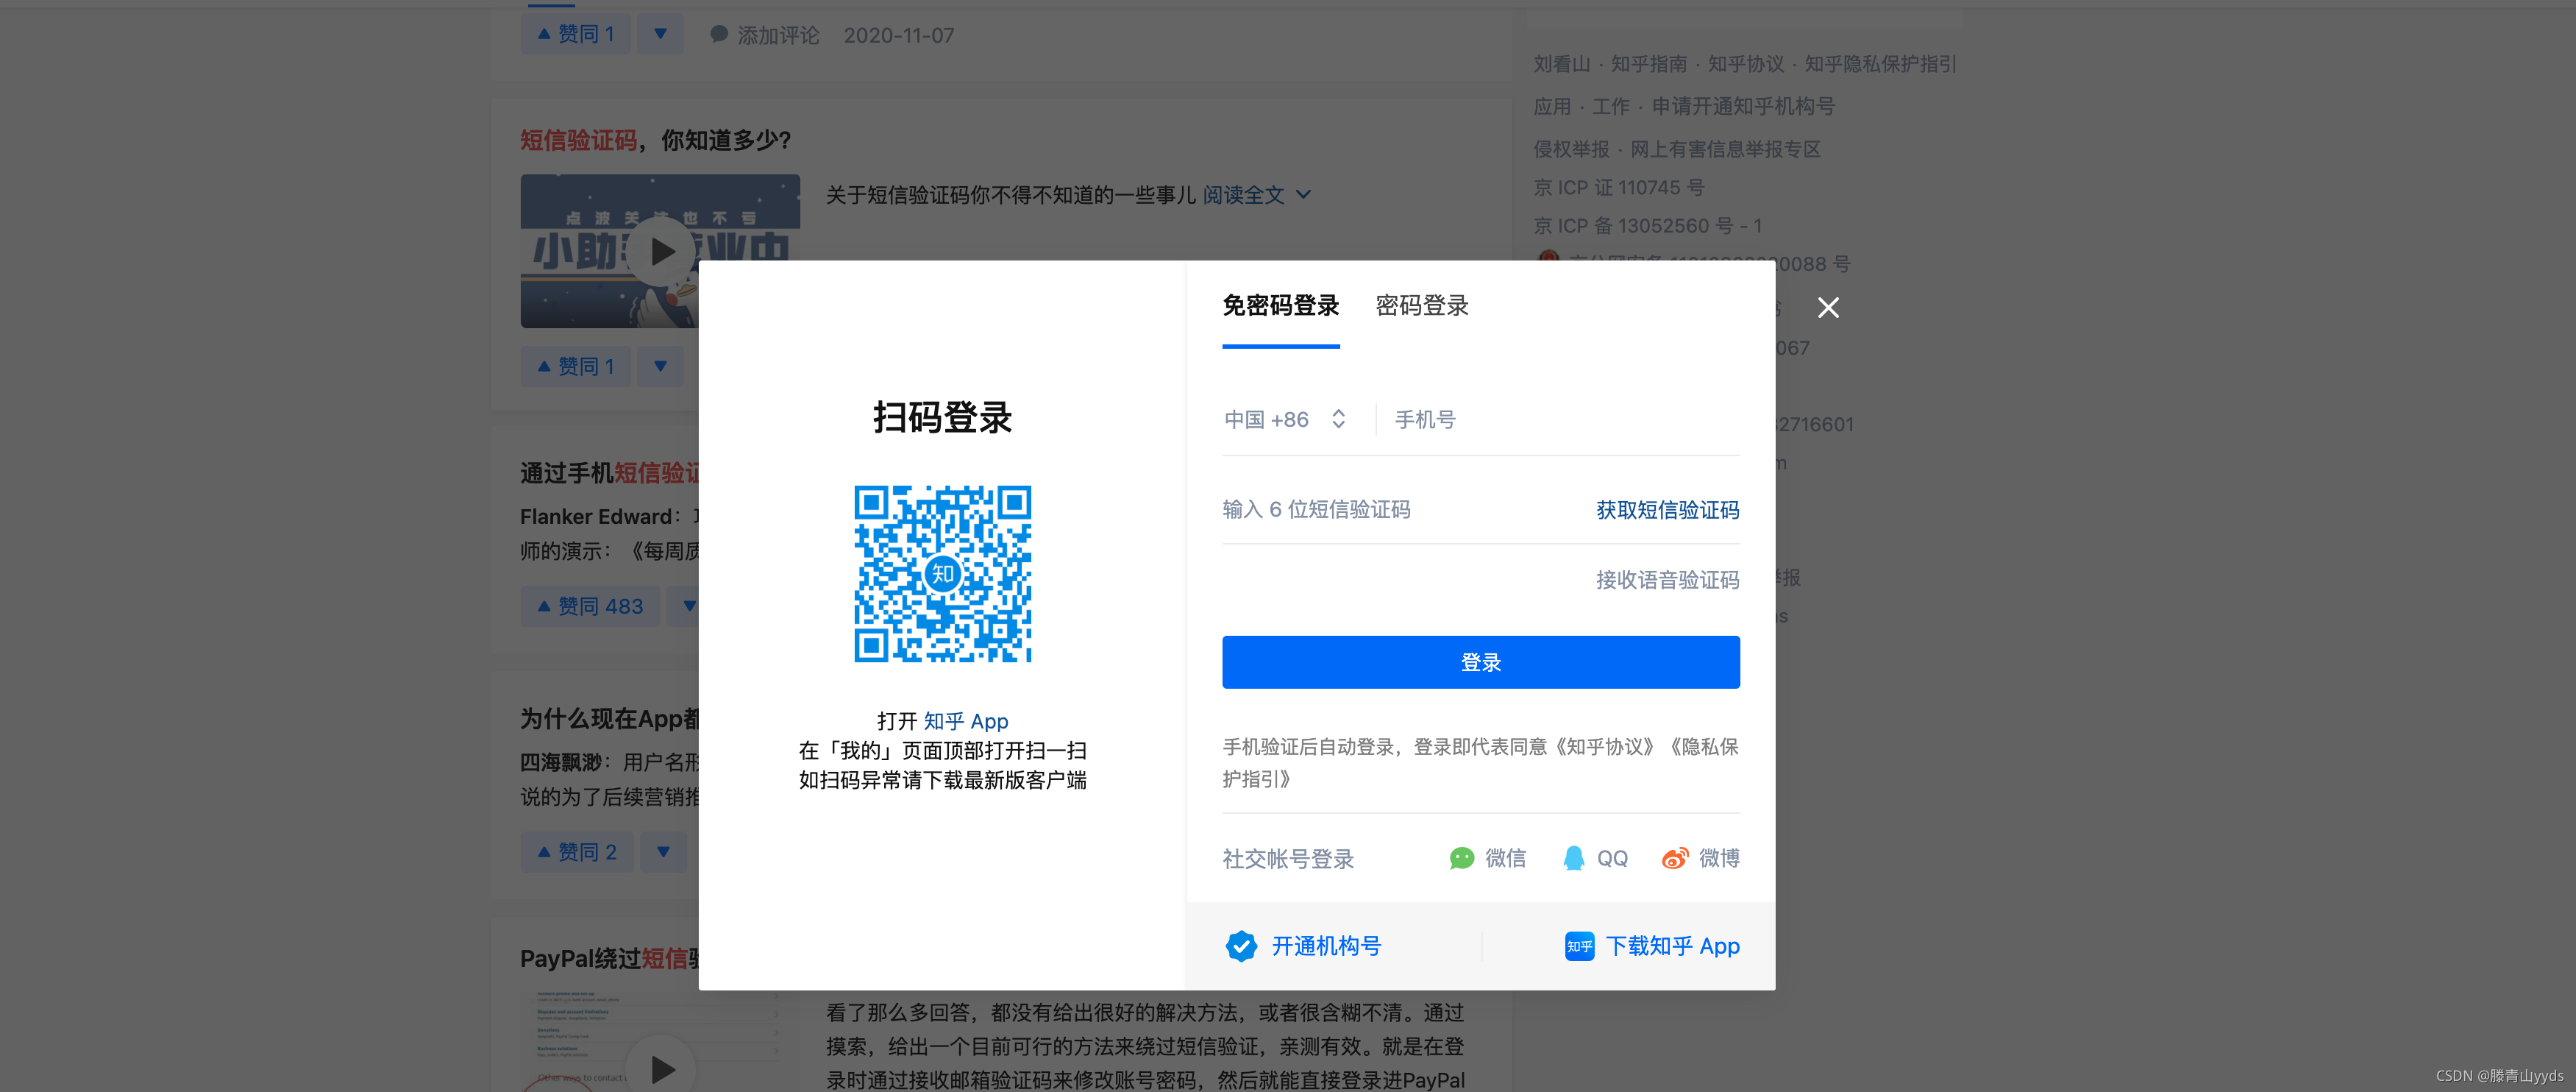
Task: Click the Zhihu app download icon
Action: point(1579,946)
